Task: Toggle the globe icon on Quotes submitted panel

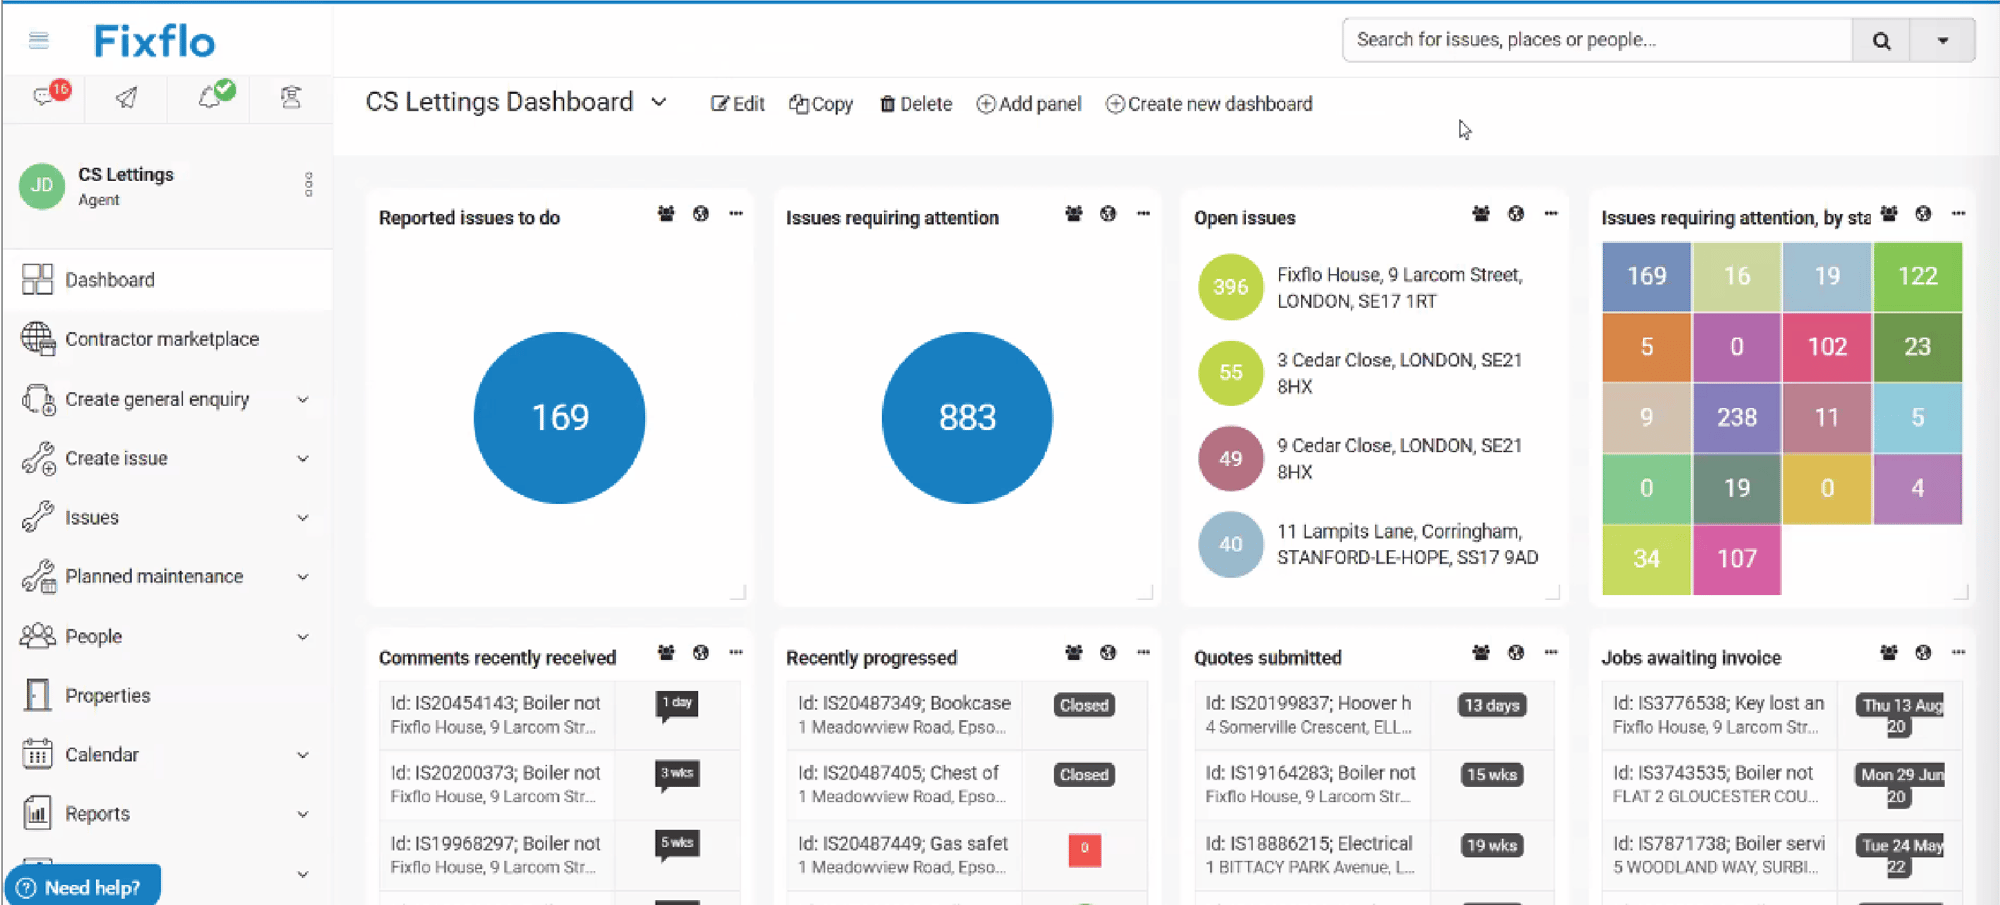Action: point(1516,652)
